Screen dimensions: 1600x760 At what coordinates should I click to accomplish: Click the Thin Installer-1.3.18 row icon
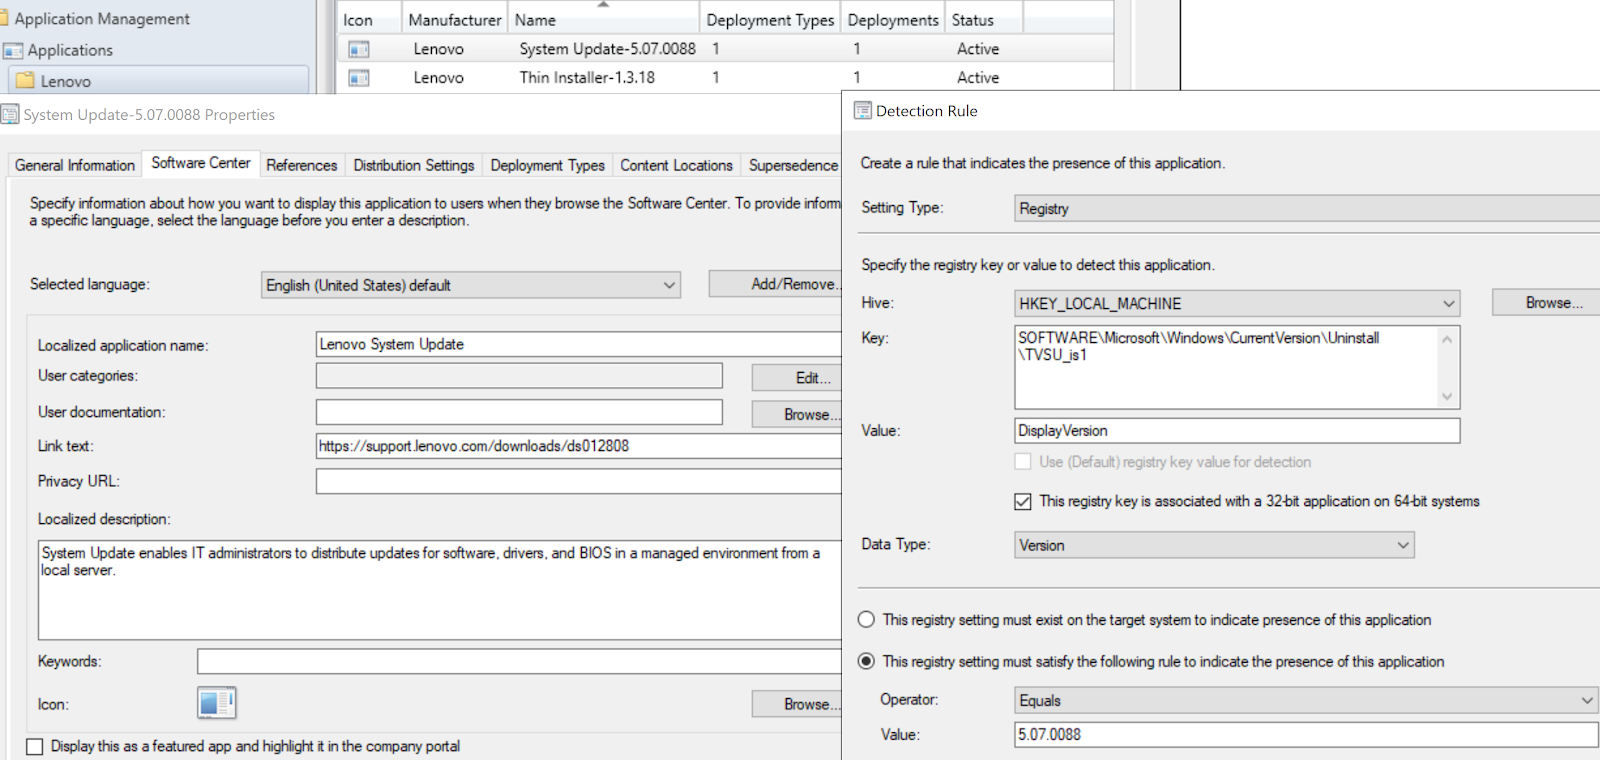point(359,78)
